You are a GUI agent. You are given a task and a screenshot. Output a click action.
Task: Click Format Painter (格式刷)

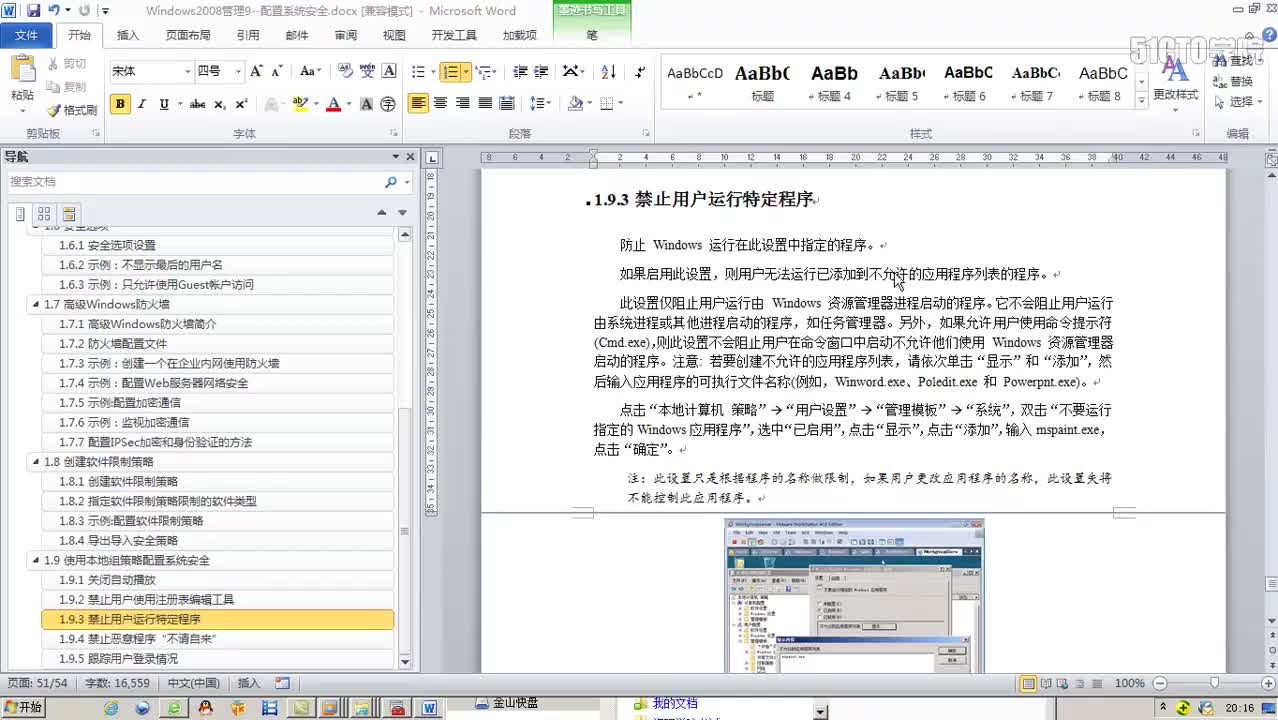(x=72, y=110)
